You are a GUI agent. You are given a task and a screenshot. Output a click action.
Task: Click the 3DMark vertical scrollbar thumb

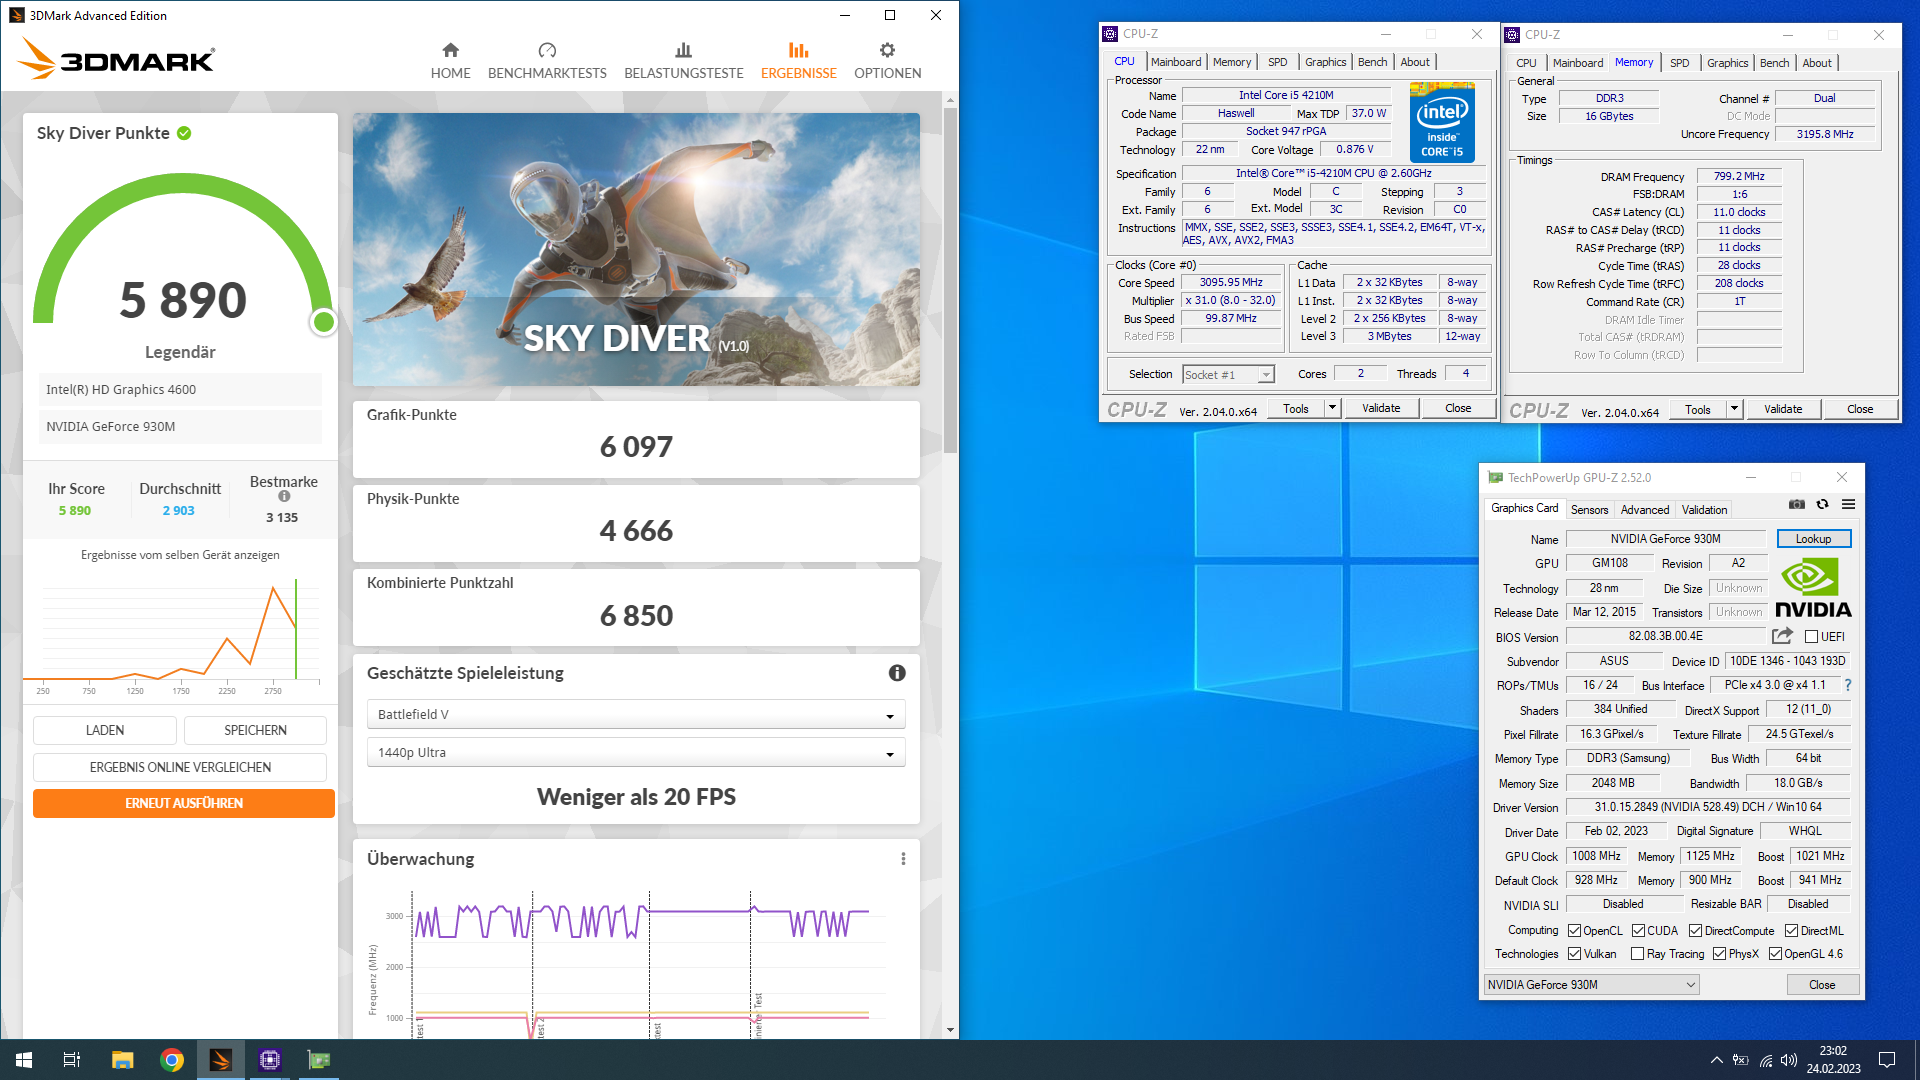click(950, 280)
